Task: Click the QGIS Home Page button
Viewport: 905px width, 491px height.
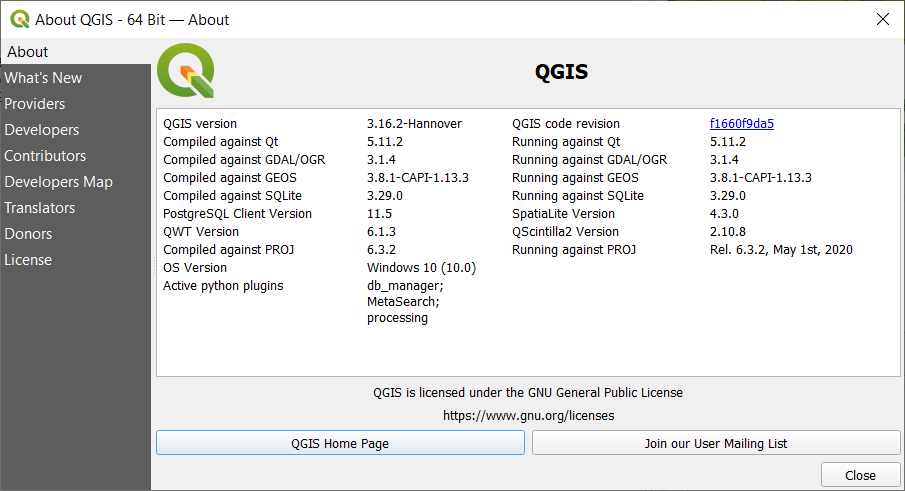Action: [340, 443]
